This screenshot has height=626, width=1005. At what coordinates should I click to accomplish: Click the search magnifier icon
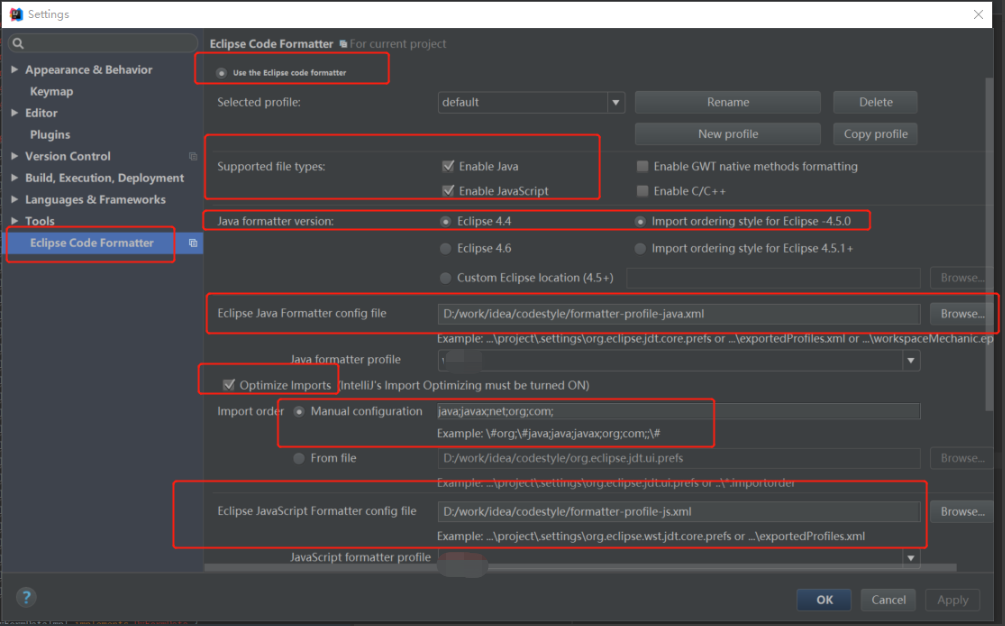tap(18, 44)
